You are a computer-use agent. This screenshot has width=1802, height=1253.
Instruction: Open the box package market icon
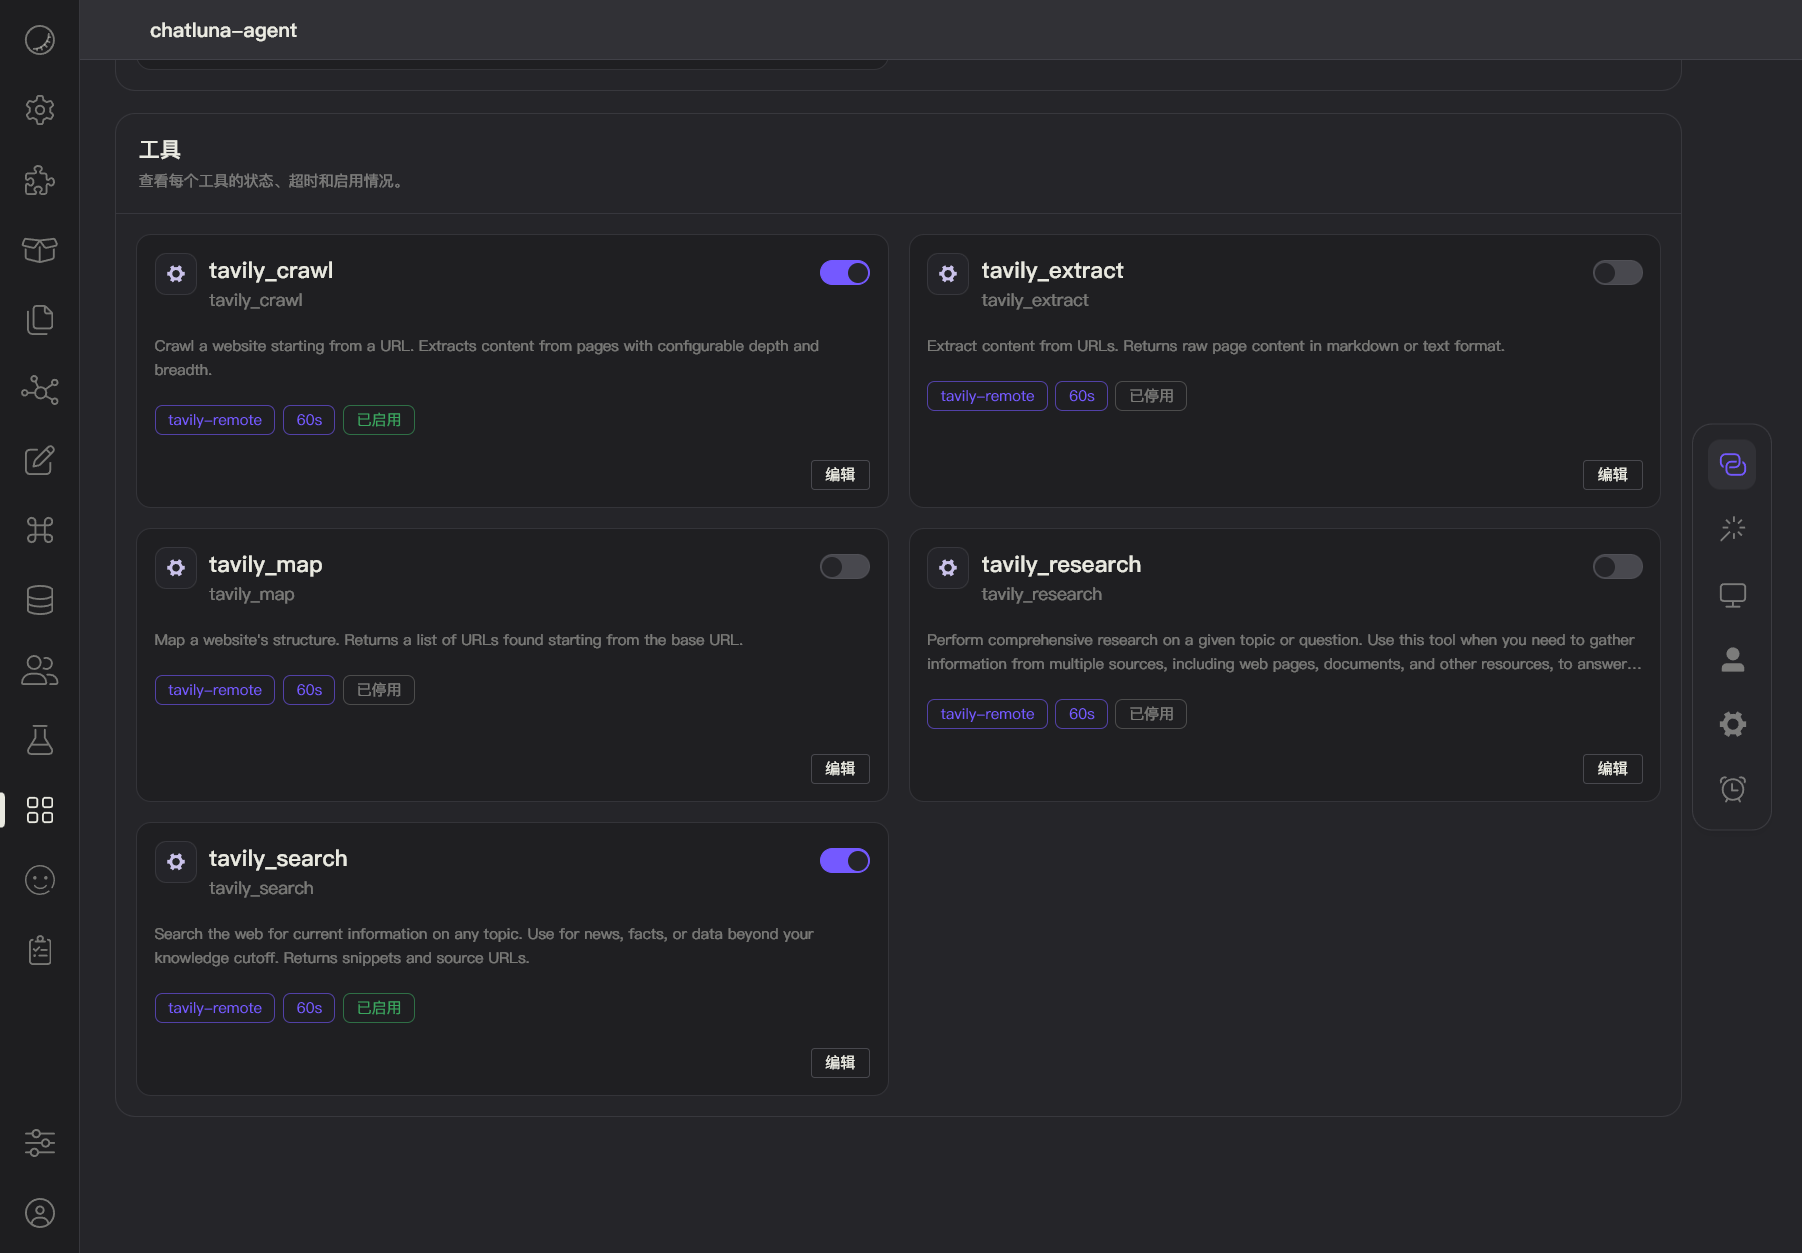point(40,250)
